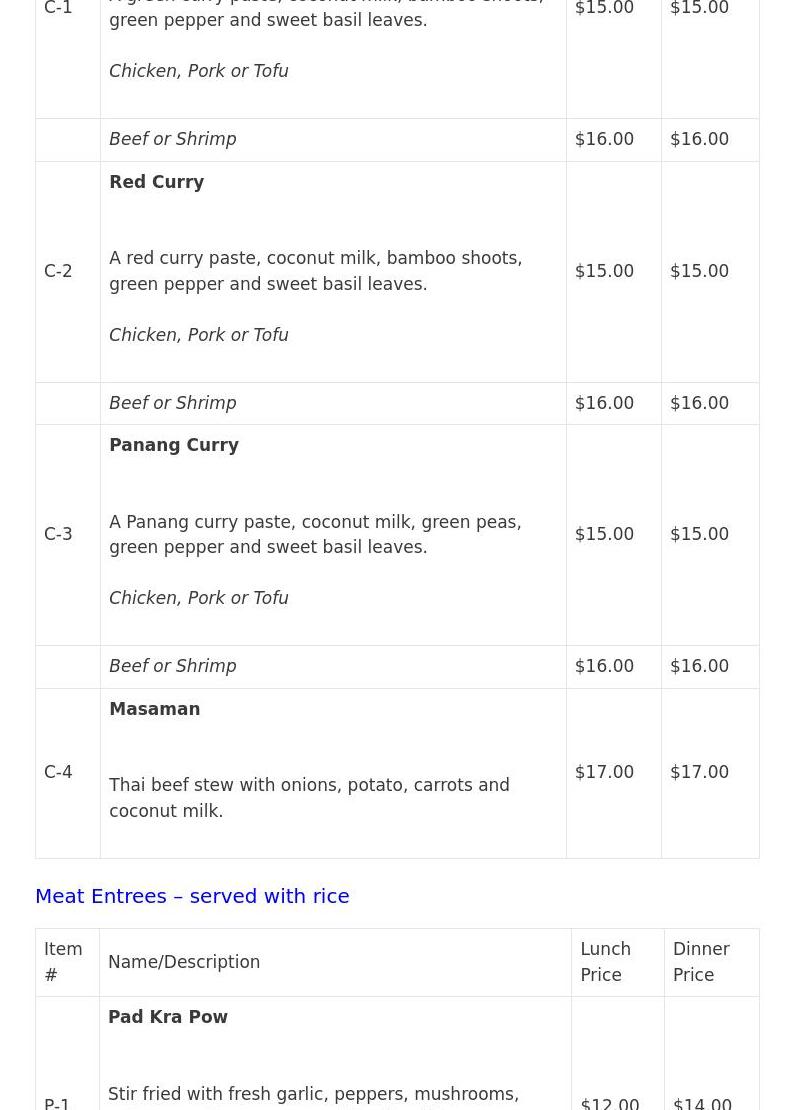Click the Panang Curry description text
Image resolution: width=790 pixels, height=1110 pixels.
click(x=315, y=534)
